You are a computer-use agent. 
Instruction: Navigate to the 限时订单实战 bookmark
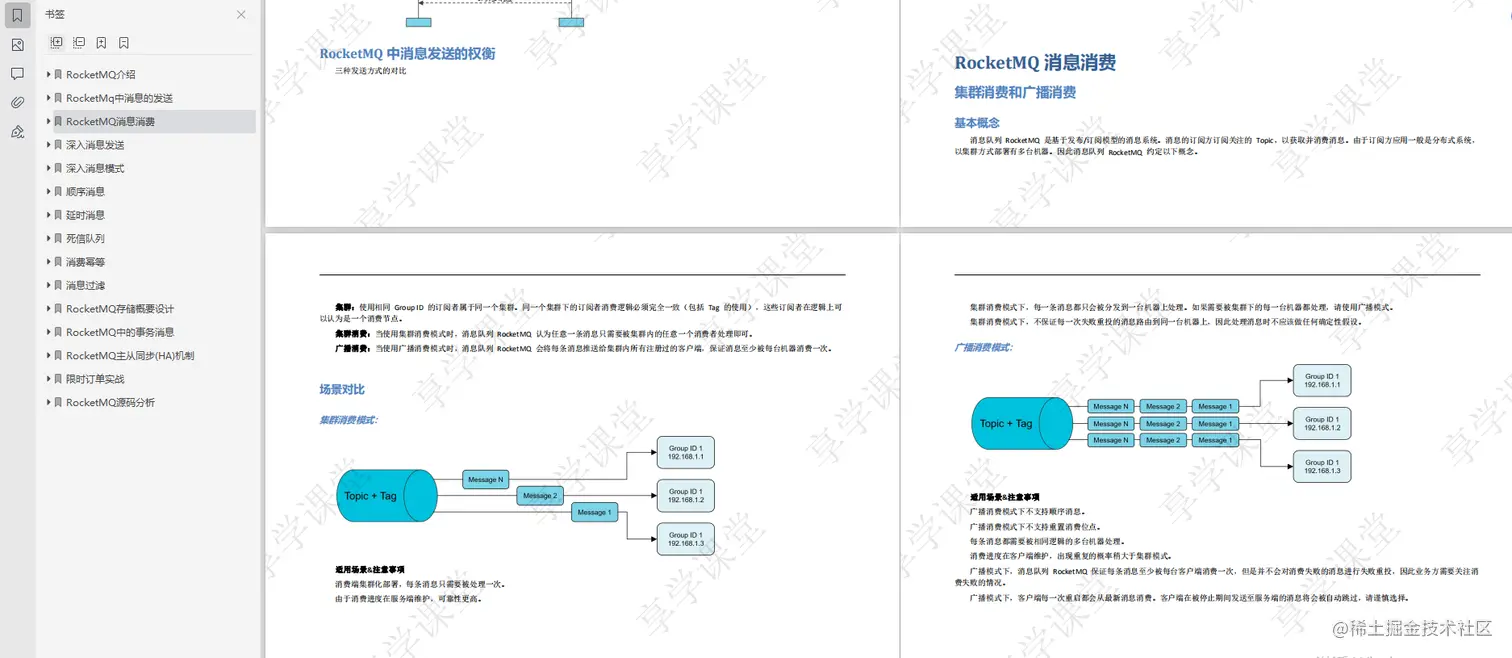coord(95,379)
